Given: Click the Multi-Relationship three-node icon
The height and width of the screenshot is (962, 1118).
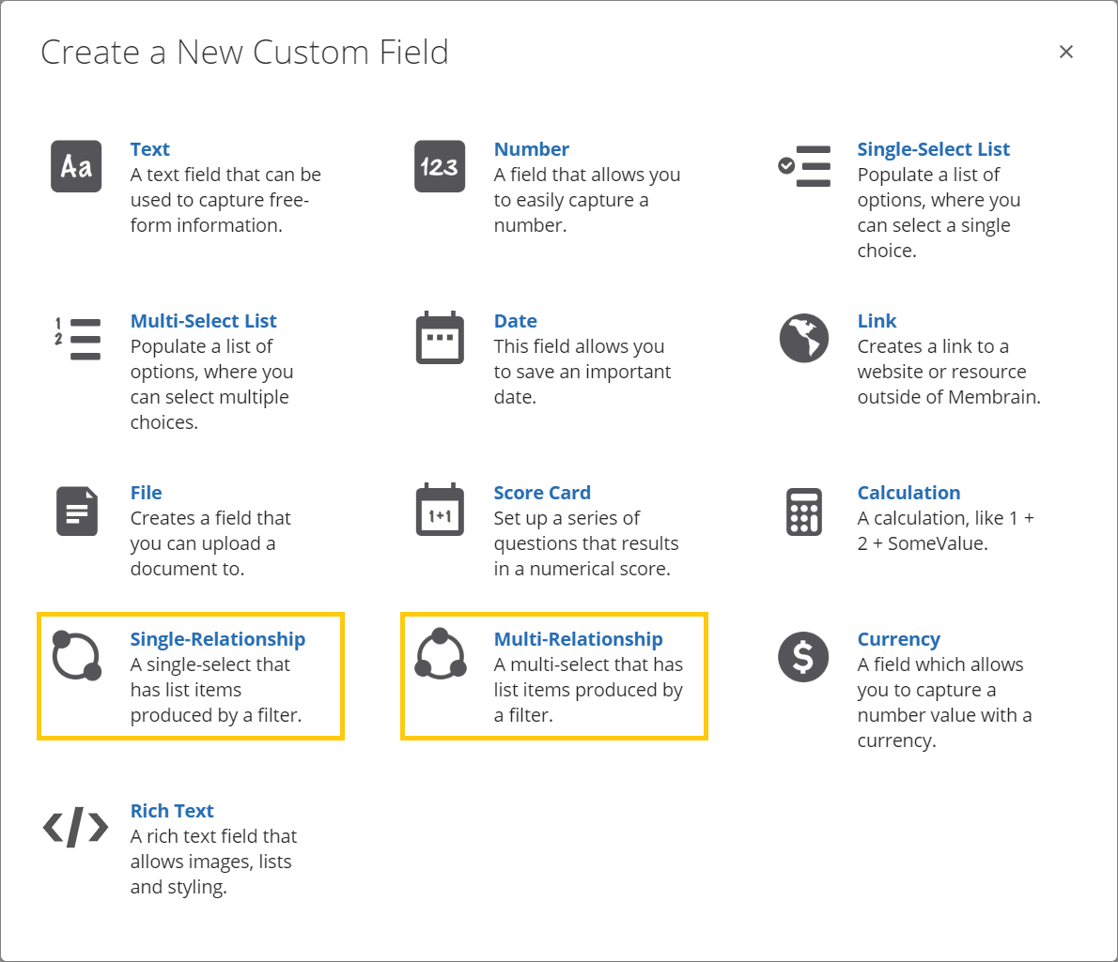Looking at the screenshot, I should pyautogui.click(x=441, y=653).
